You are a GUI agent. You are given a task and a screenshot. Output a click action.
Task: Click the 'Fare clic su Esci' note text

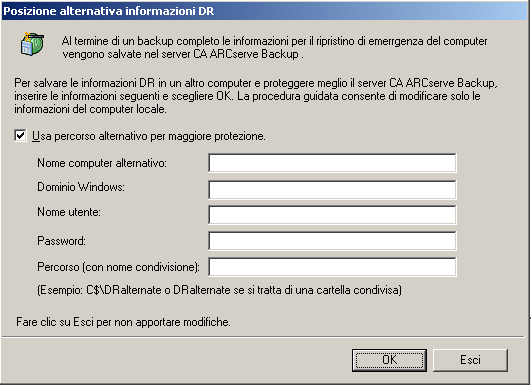pos(123,322)
